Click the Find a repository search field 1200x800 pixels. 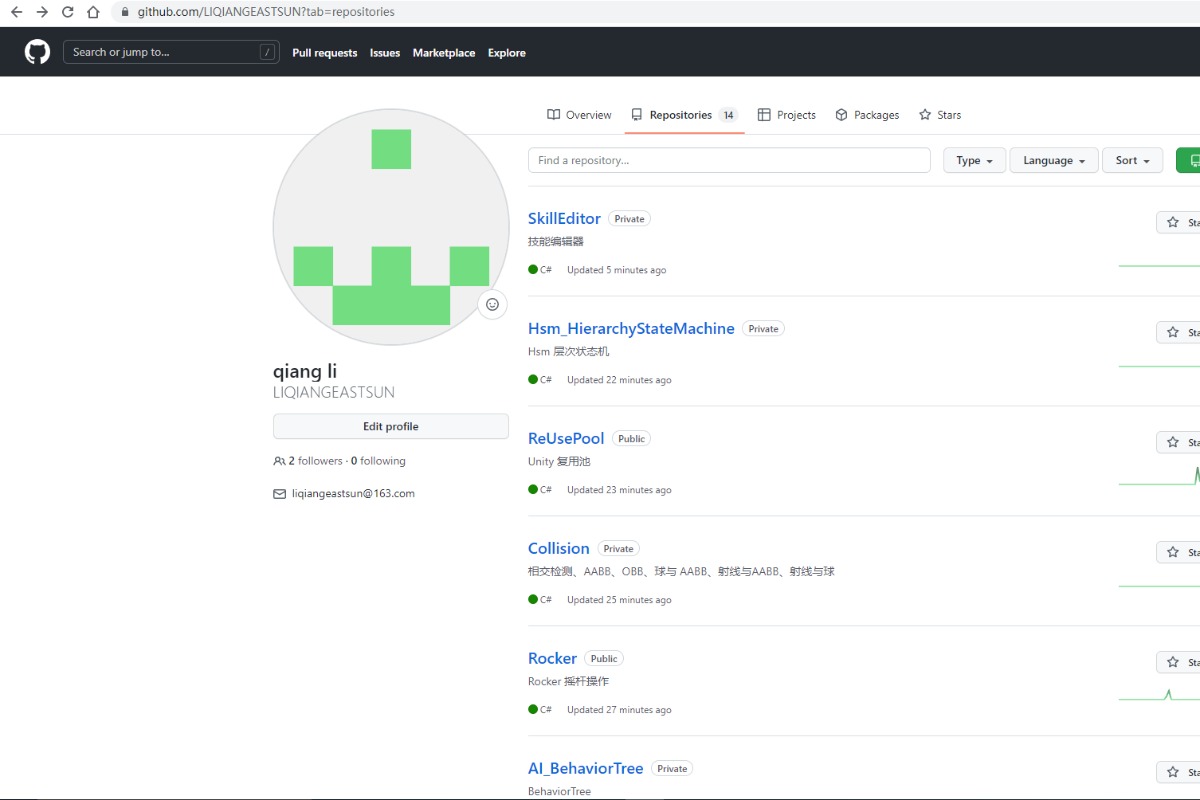click(x=729, y=160)
